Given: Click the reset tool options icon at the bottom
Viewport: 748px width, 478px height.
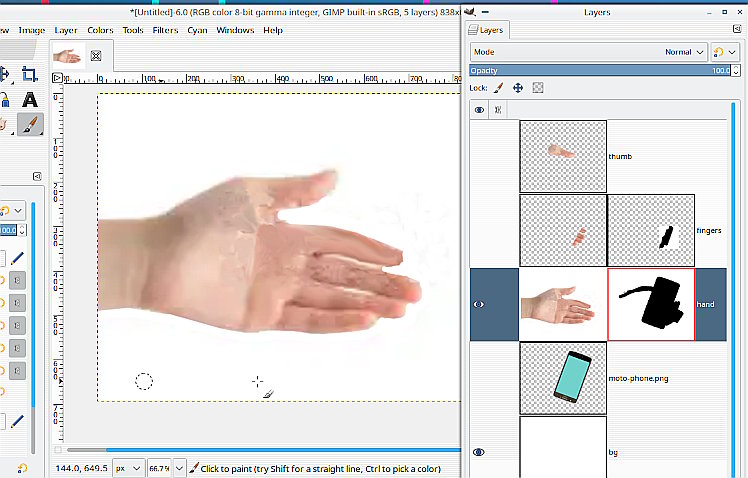Looking at the screenshot, I should click(x=21, y=468).
